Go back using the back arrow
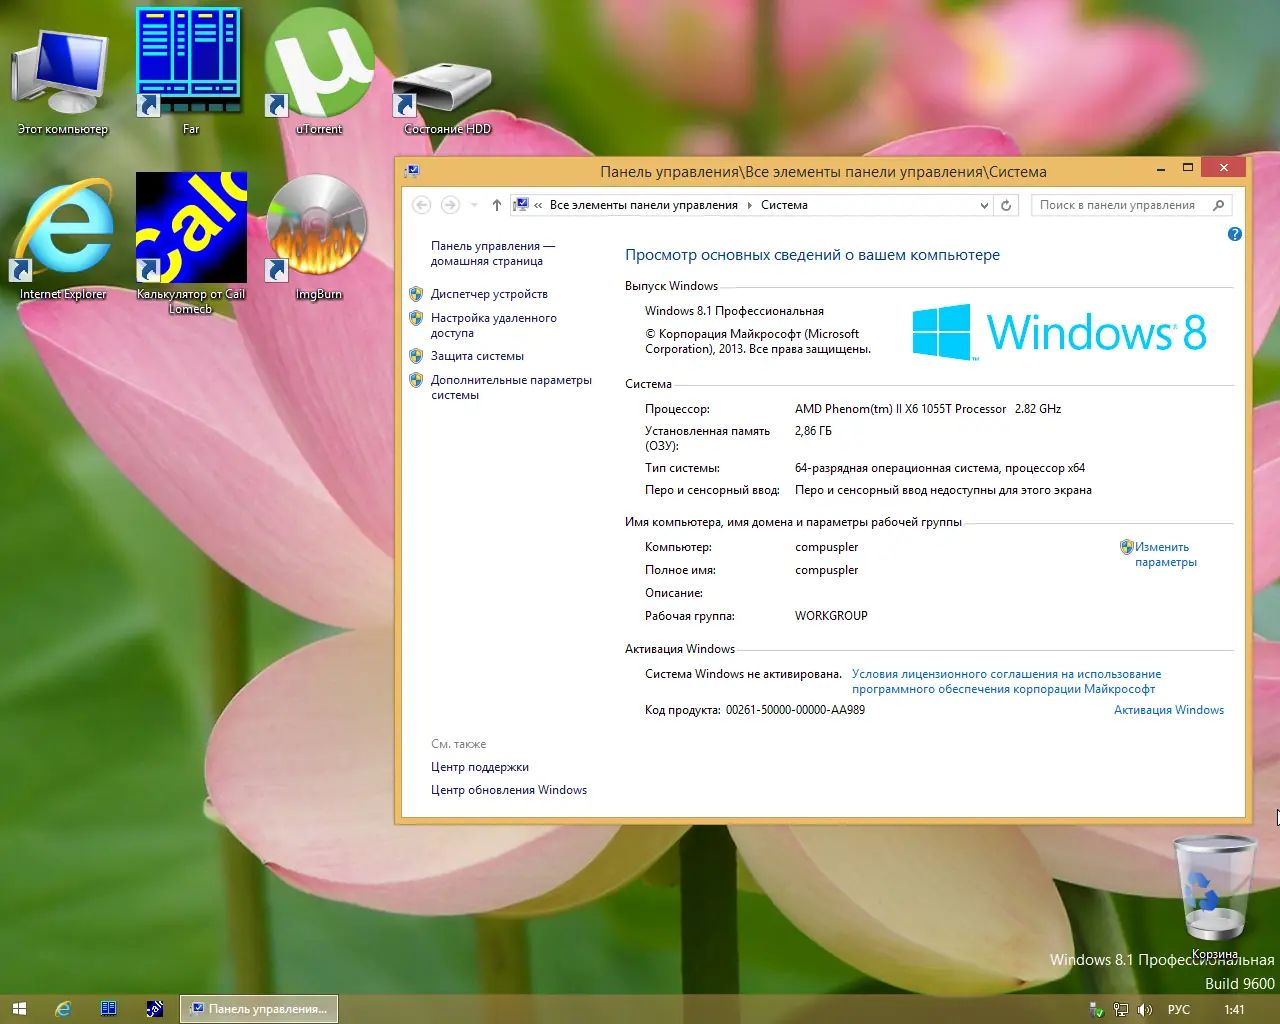Viewport: 1280px width, 1024px height. tap(422, 205)
